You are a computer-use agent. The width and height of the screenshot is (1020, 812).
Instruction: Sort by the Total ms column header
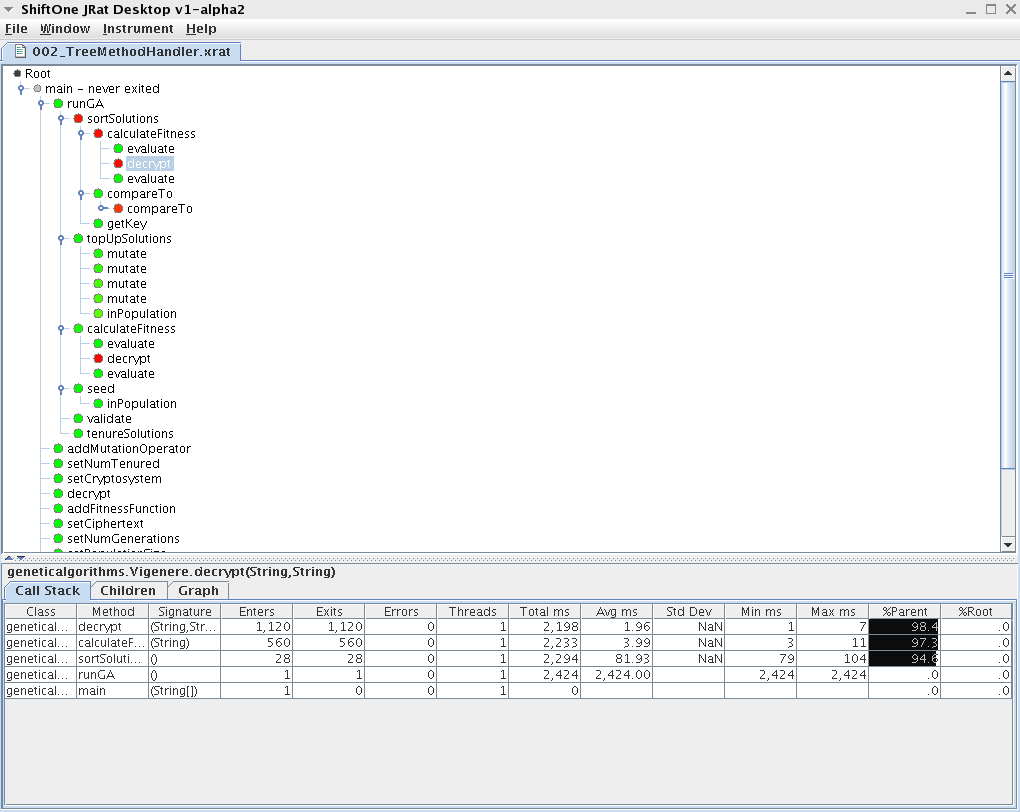(x=544, y=611)
